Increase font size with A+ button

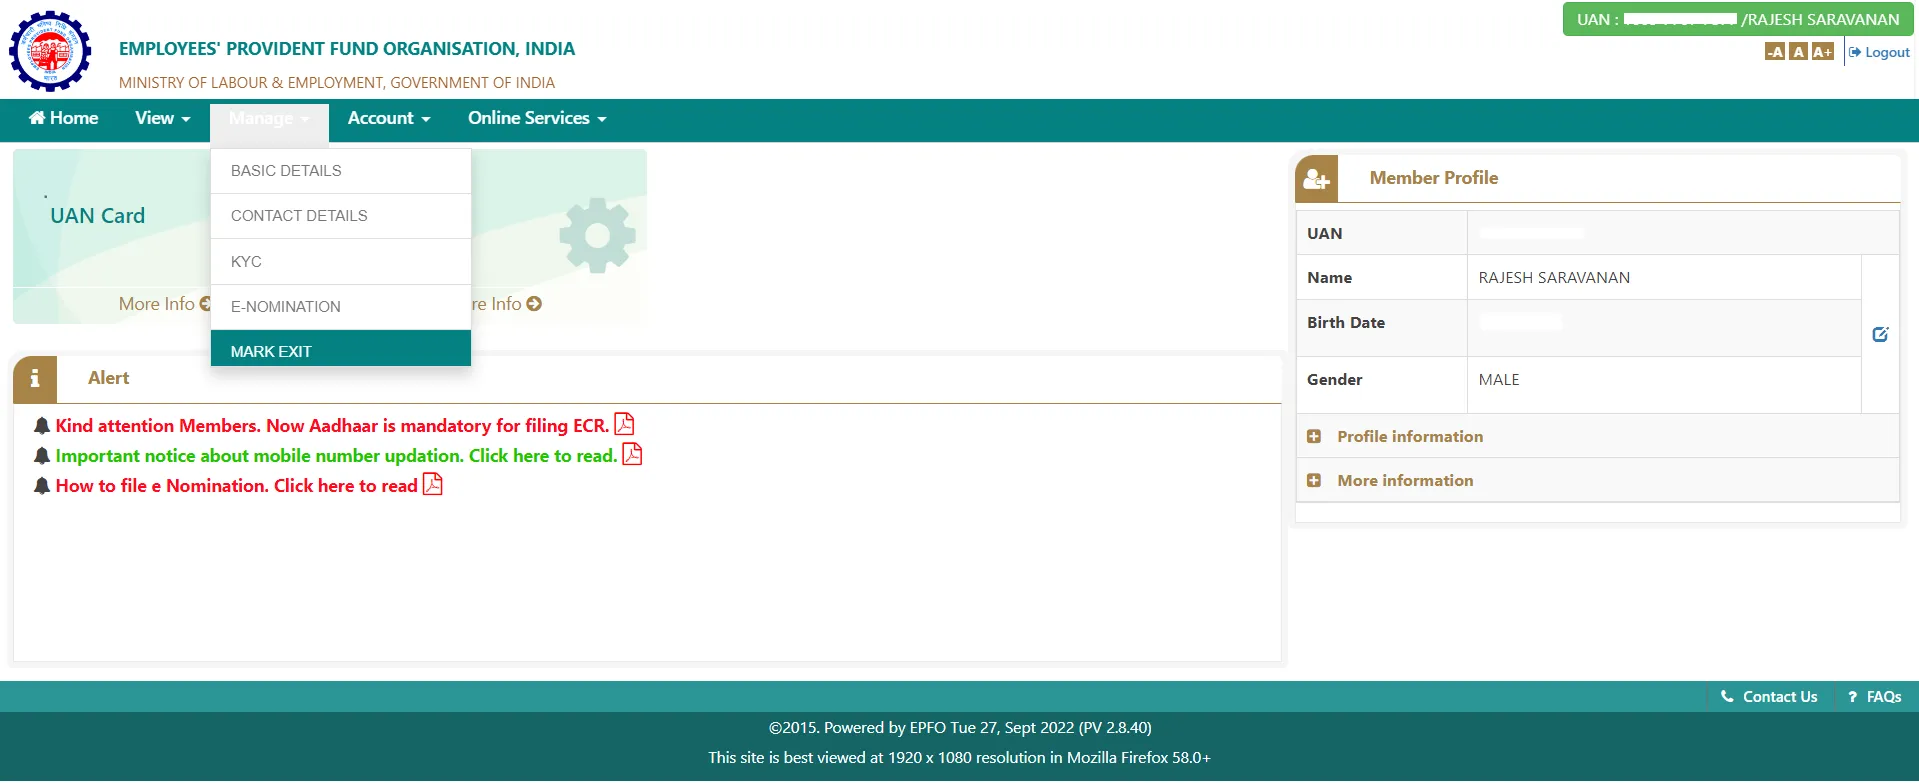pyautogui.click(x=1822, y=52)
